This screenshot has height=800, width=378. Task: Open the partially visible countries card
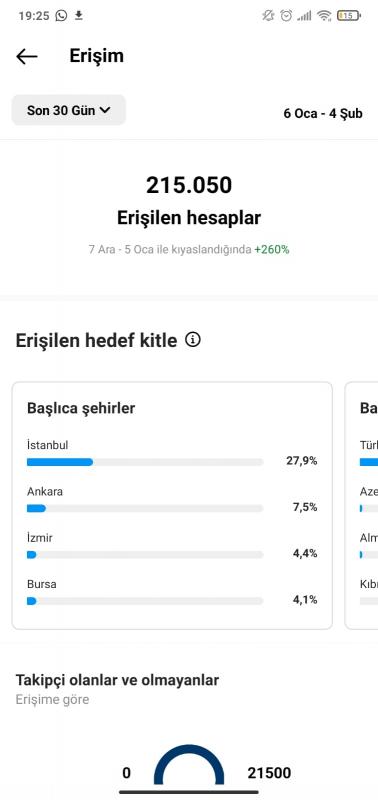[362, 505]
